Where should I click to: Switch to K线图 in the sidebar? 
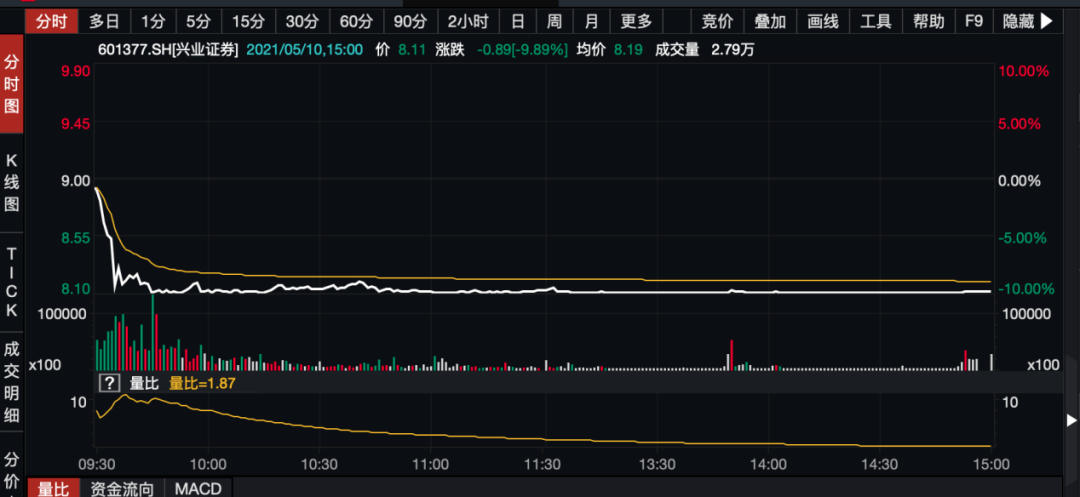[x=12, y=182]
